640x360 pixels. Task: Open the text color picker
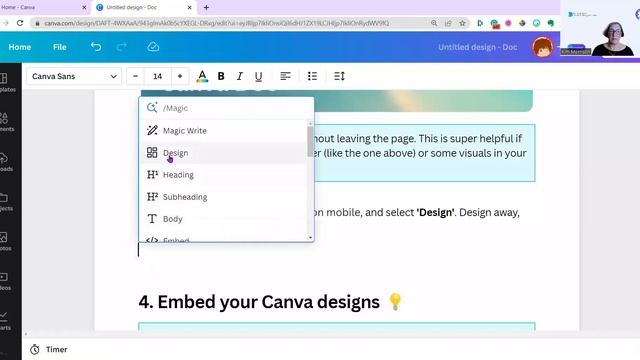coord(202,76)
